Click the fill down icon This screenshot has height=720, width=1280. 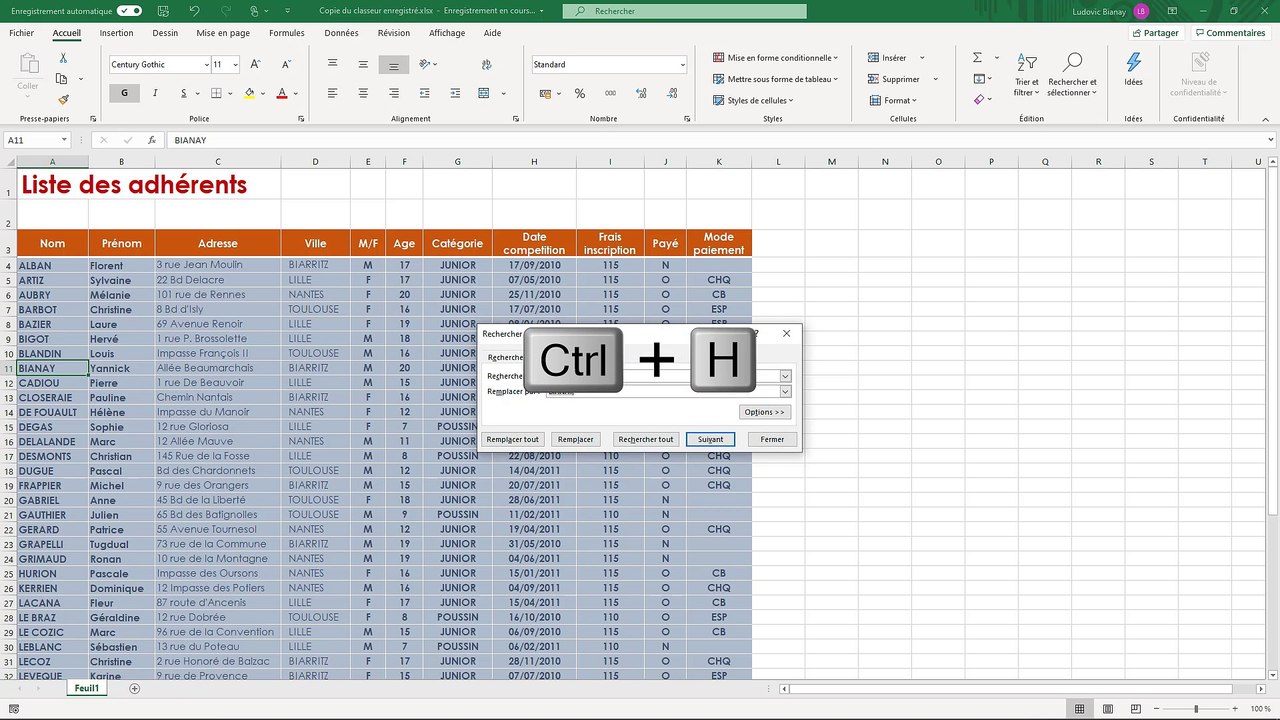tap(977, 79)
